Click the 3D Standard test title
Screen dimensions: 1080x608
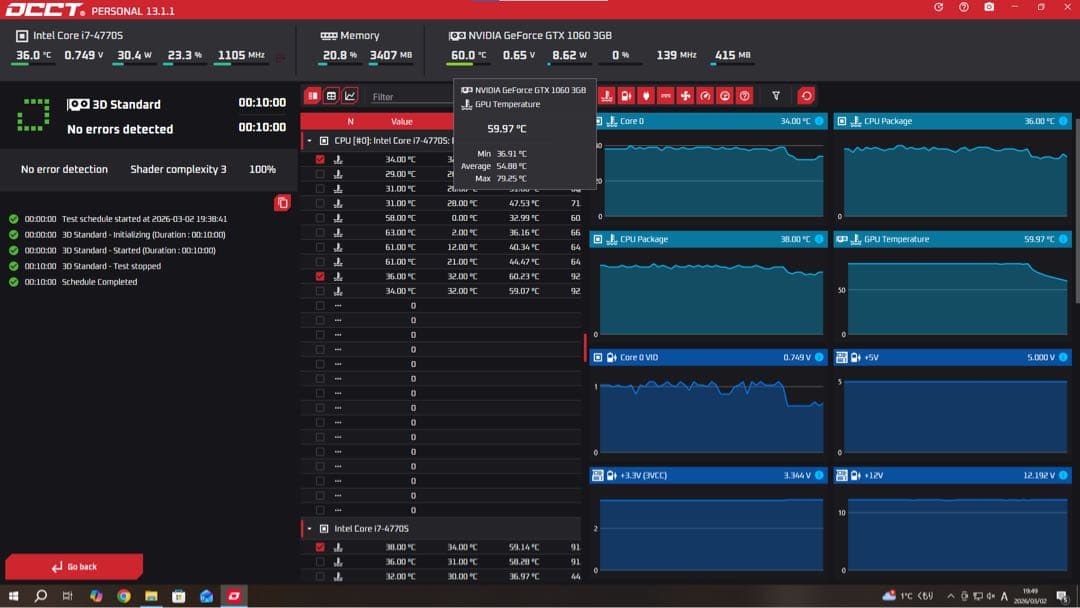[126, 105]
